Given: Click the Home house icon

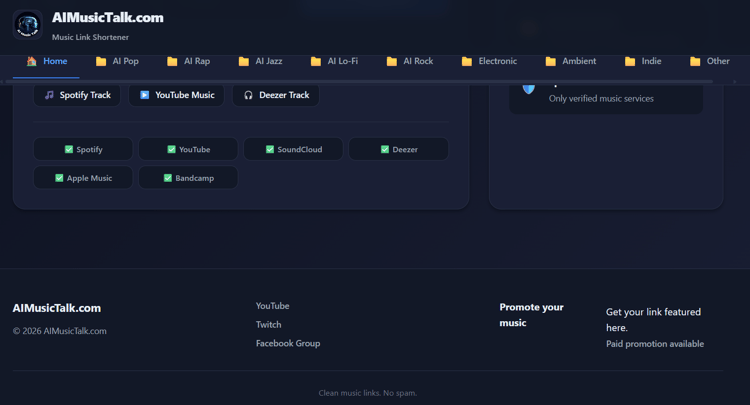Looking at the screenshot, I should (x=32, y=61).
